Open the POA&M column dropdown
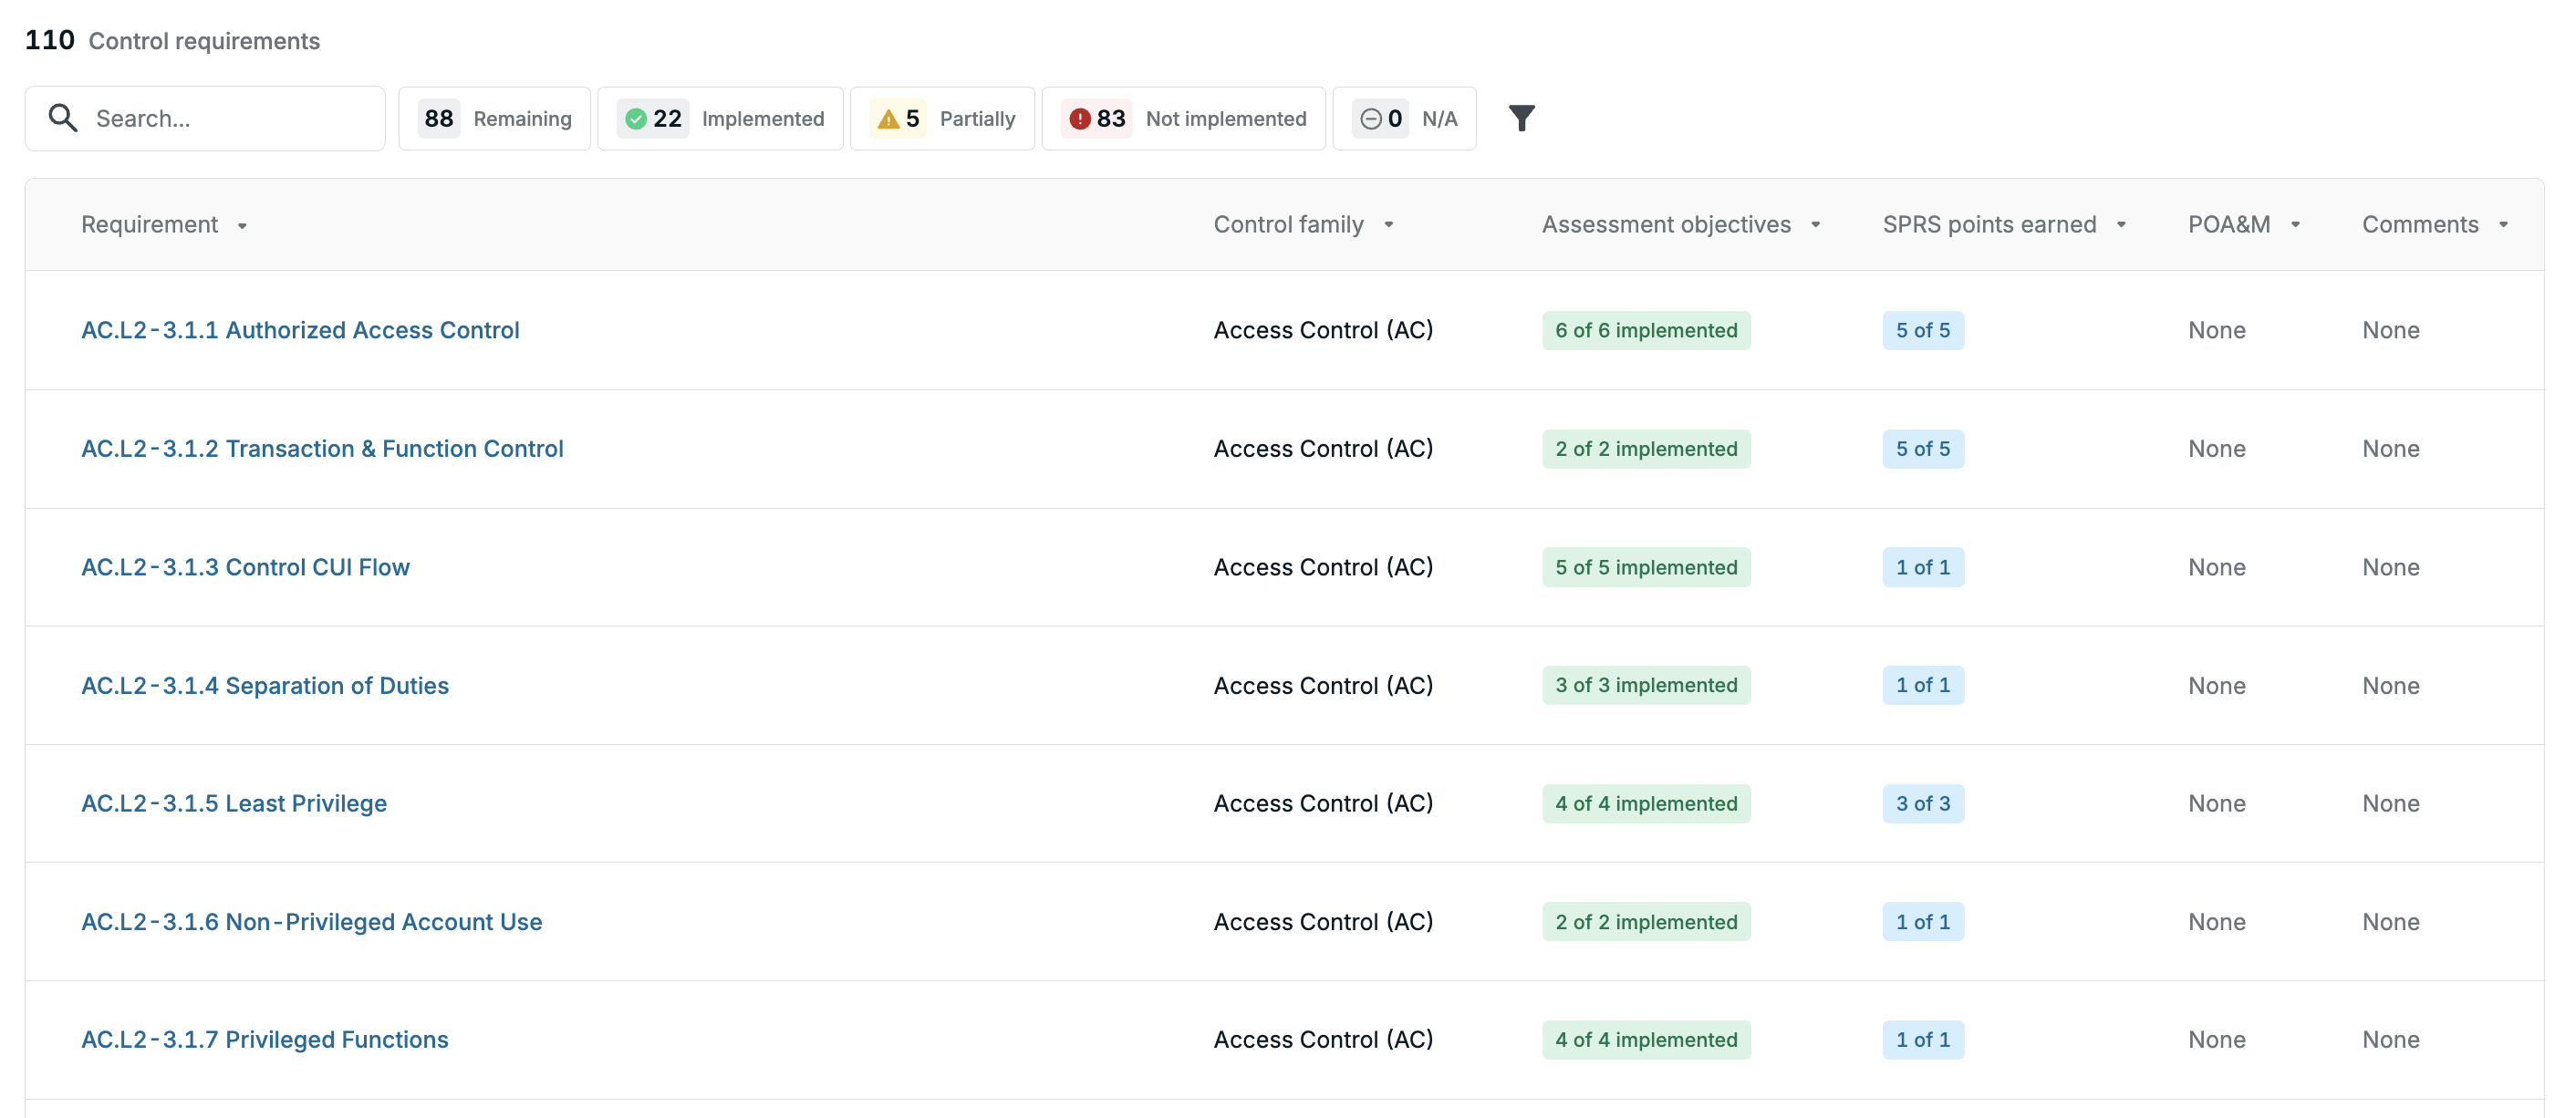 [2295, 225]
